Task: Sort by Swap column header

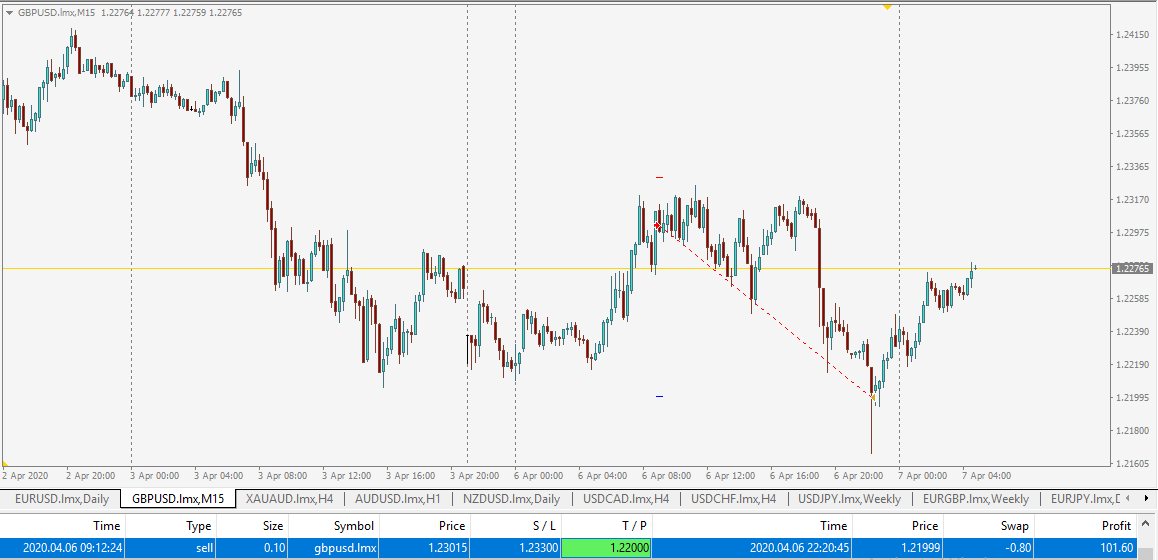Action: pyautogui.click(x=989, y=526)
